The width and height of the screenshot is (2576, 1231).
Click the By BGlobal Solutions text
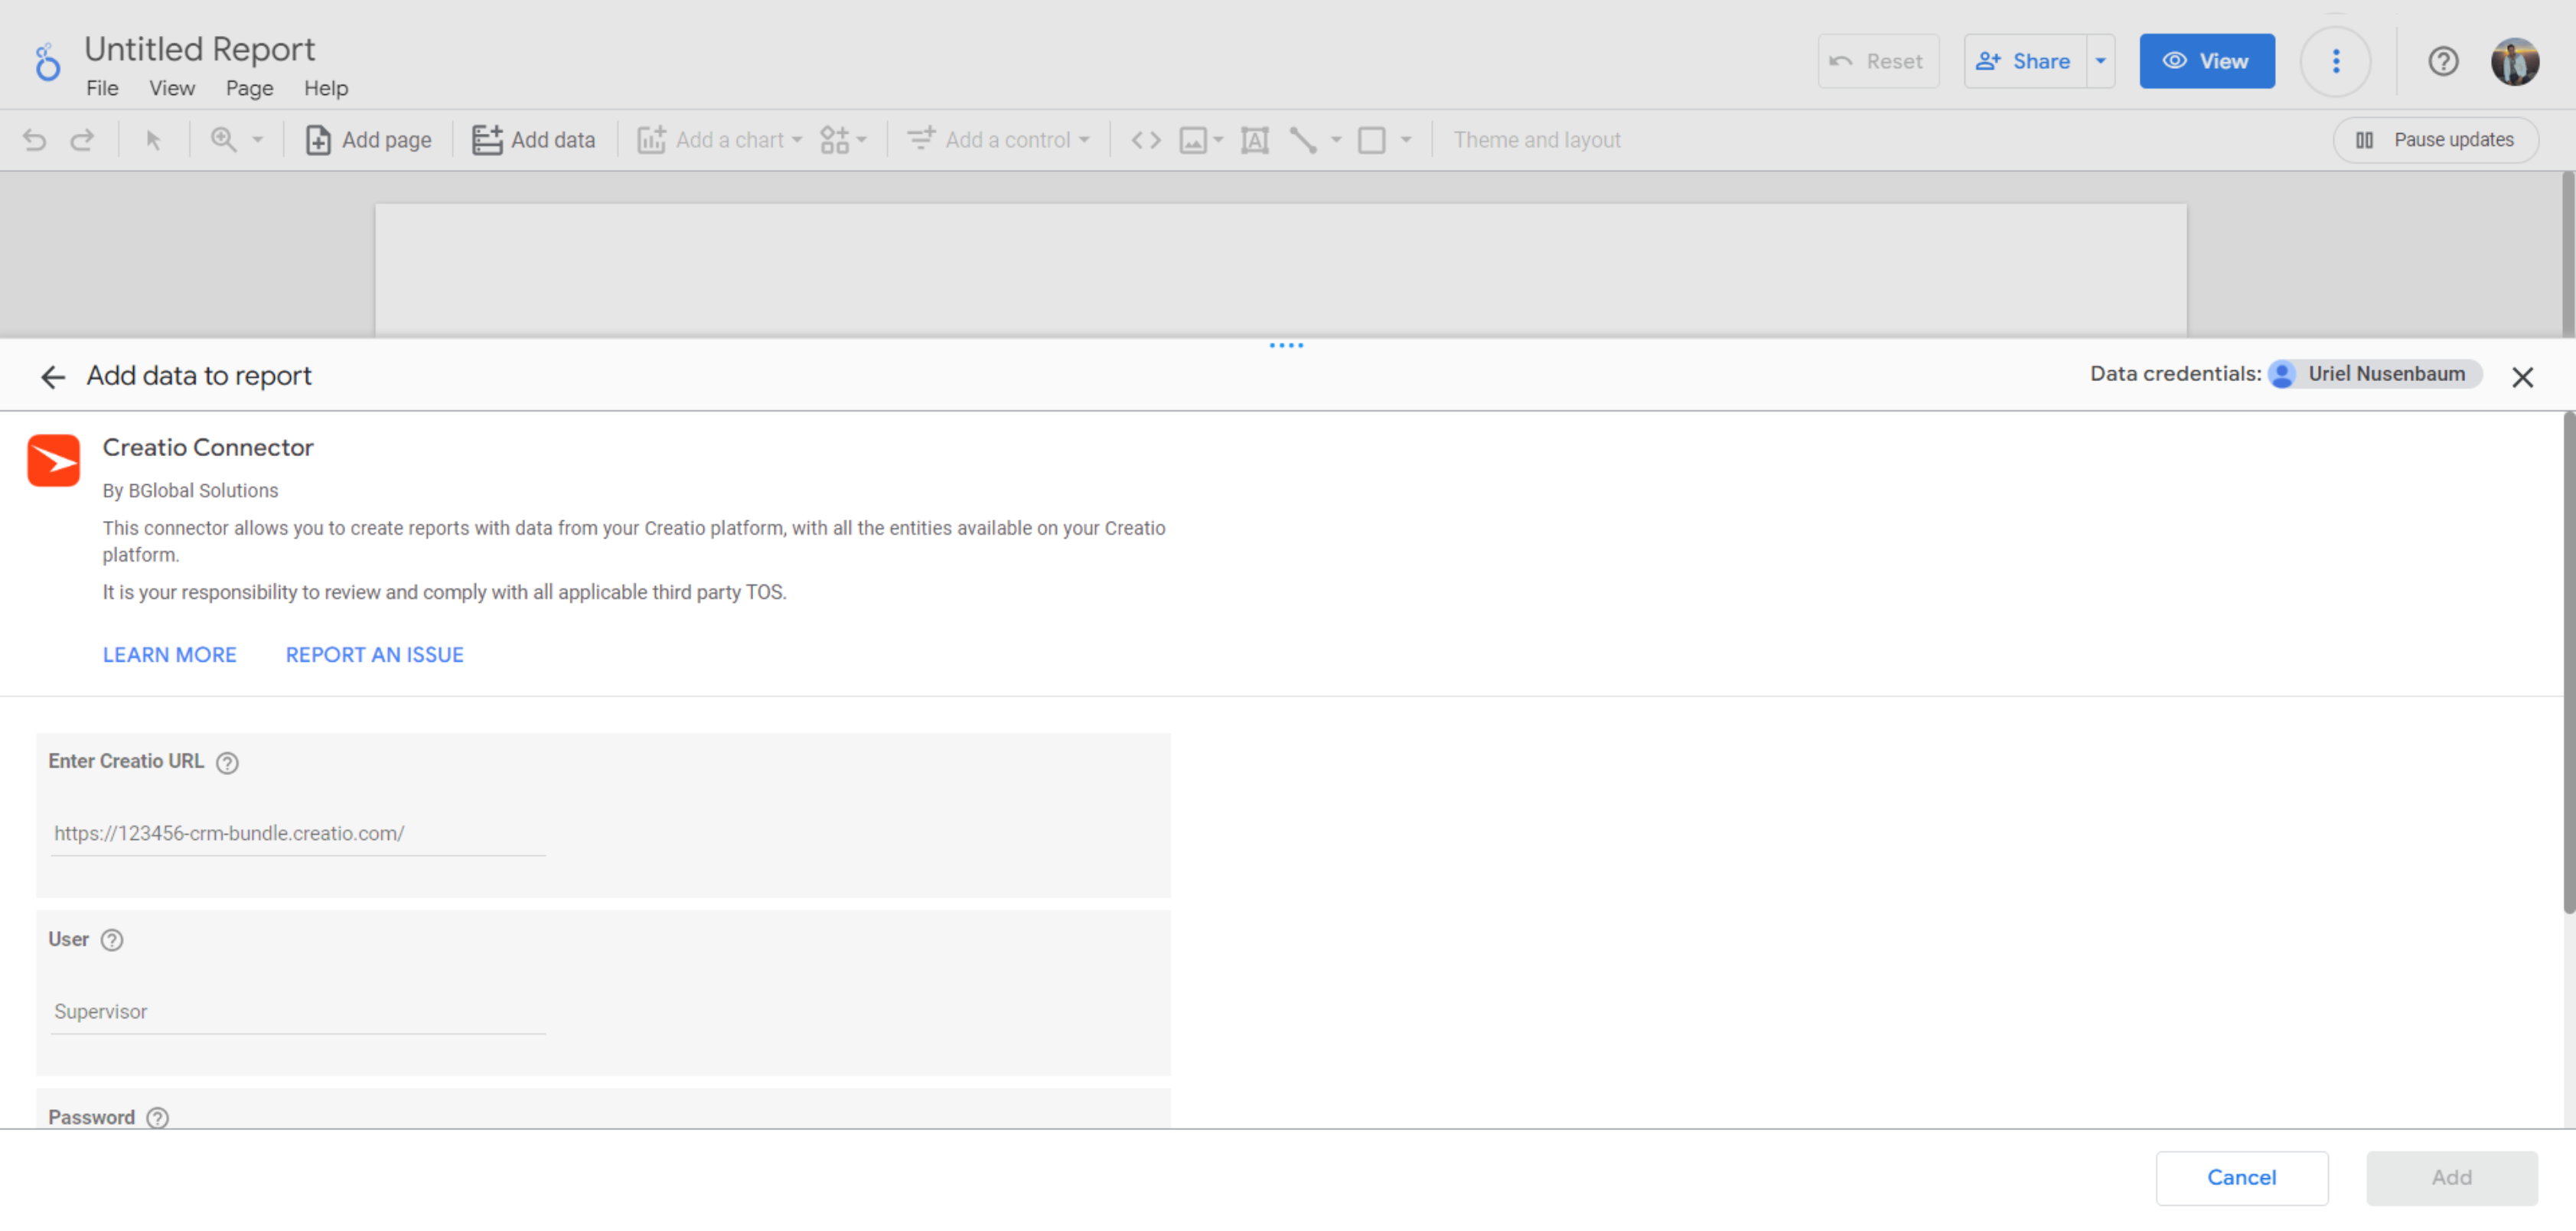[x=190, y=491]
